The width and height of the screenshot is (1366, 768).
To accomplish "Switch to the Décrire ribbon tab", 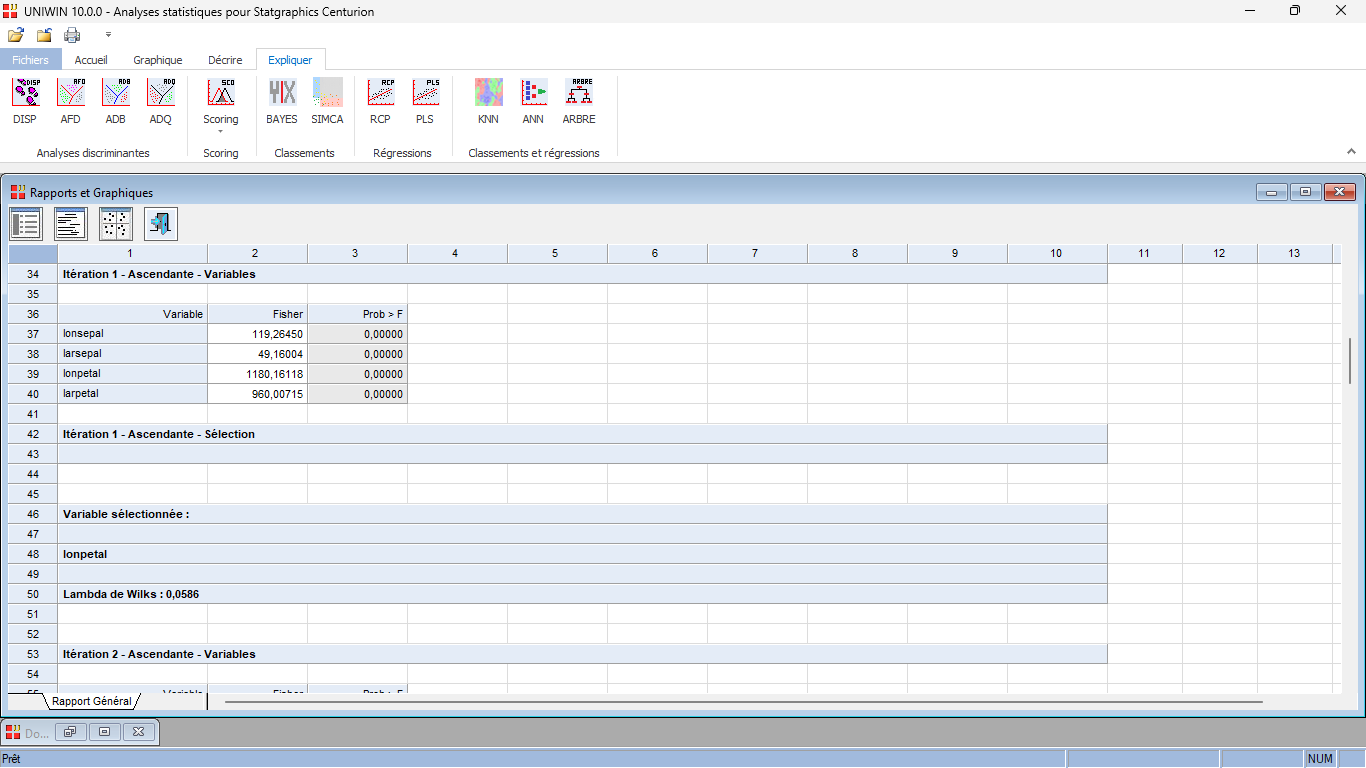I will click(225, 60).
